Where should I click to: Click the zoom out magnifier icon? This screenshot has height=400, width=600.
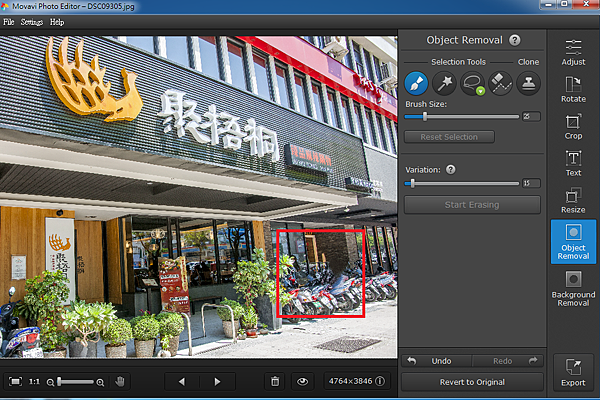[50, 382]
